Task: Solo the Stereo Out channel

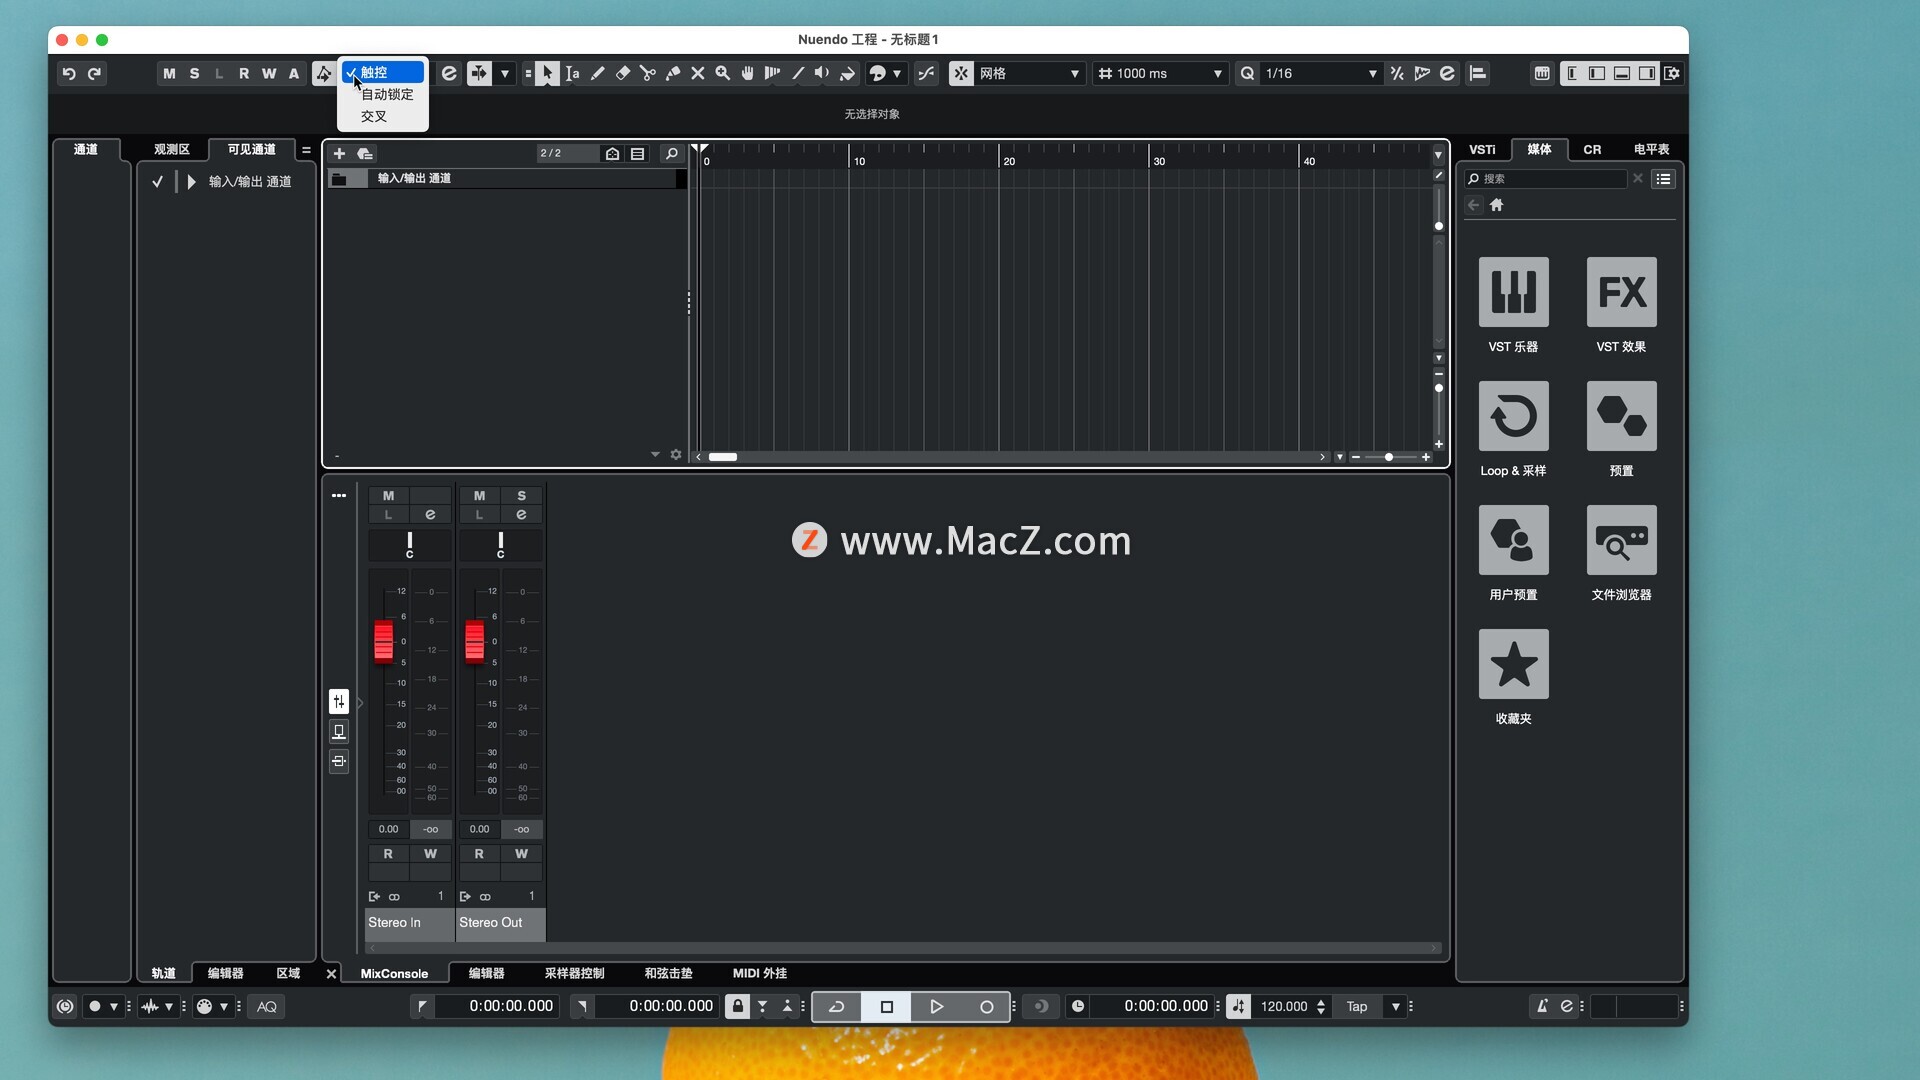Action: point(521,496)
